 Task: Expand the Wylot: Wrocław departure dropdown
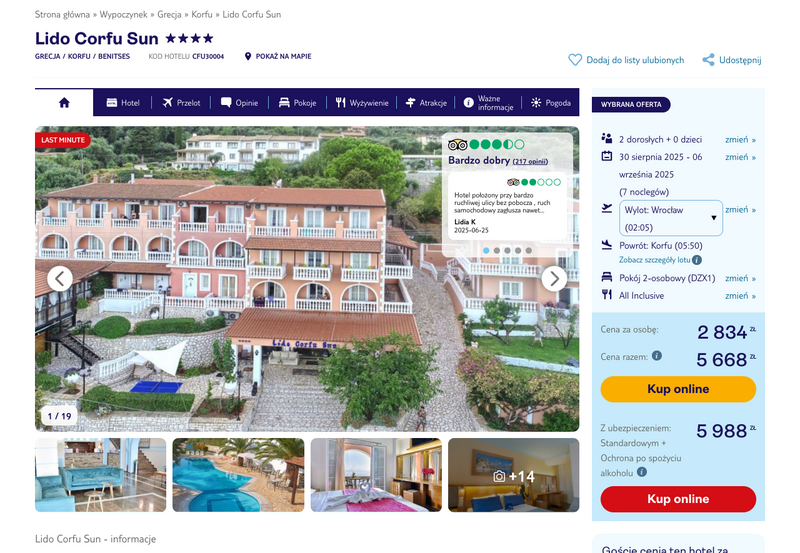coord(671,218)
